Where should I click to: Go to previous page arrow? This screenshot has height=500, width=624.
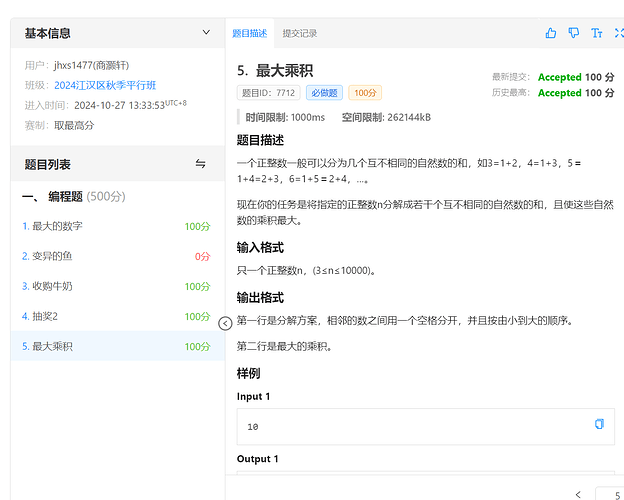pyautogui.click(x=578, y=494)
